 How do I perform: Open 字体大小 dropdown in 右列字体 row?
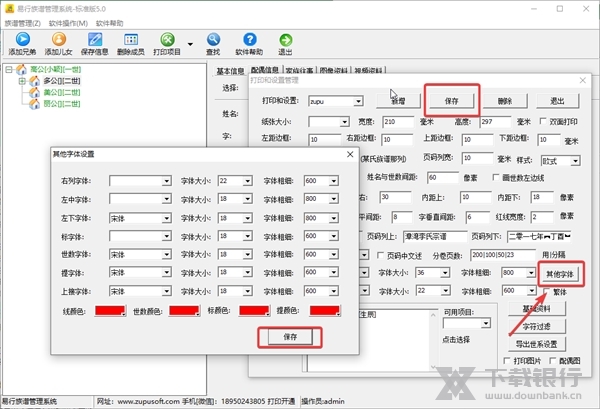coord(248,181)
